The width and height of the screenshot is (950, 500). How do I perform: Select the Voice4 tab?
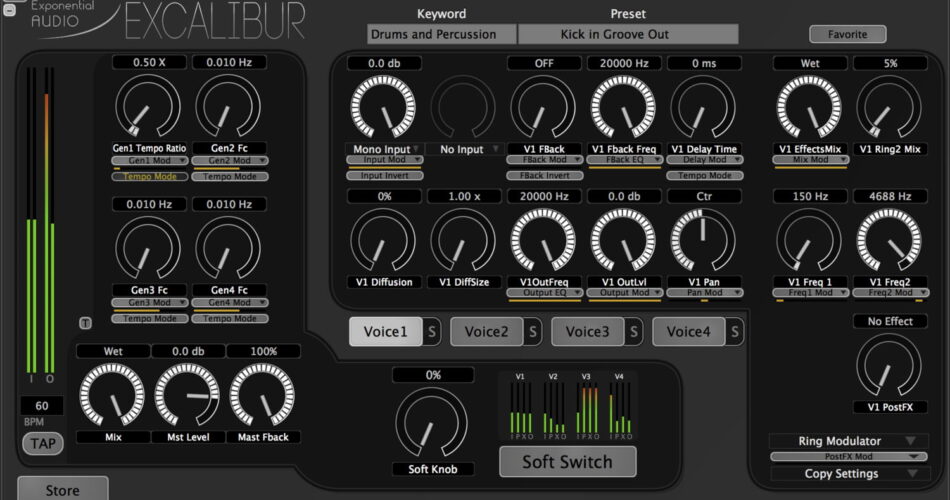(688, 332)
